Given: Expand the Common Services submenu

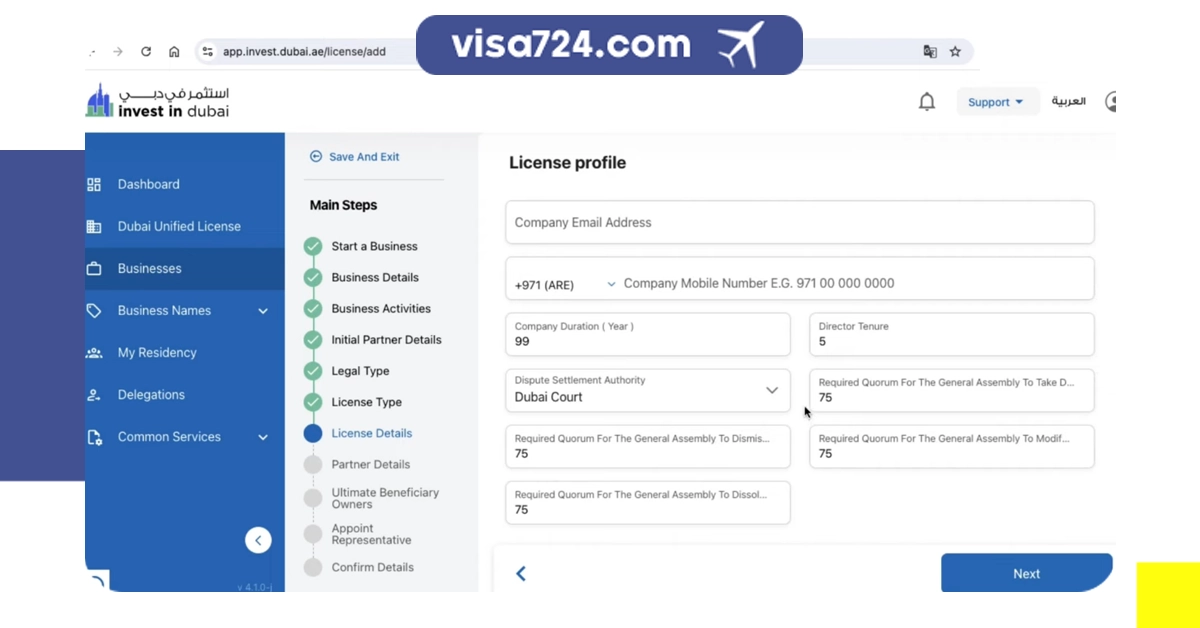Looking at the screenshot, I should [x=263, y=437].
